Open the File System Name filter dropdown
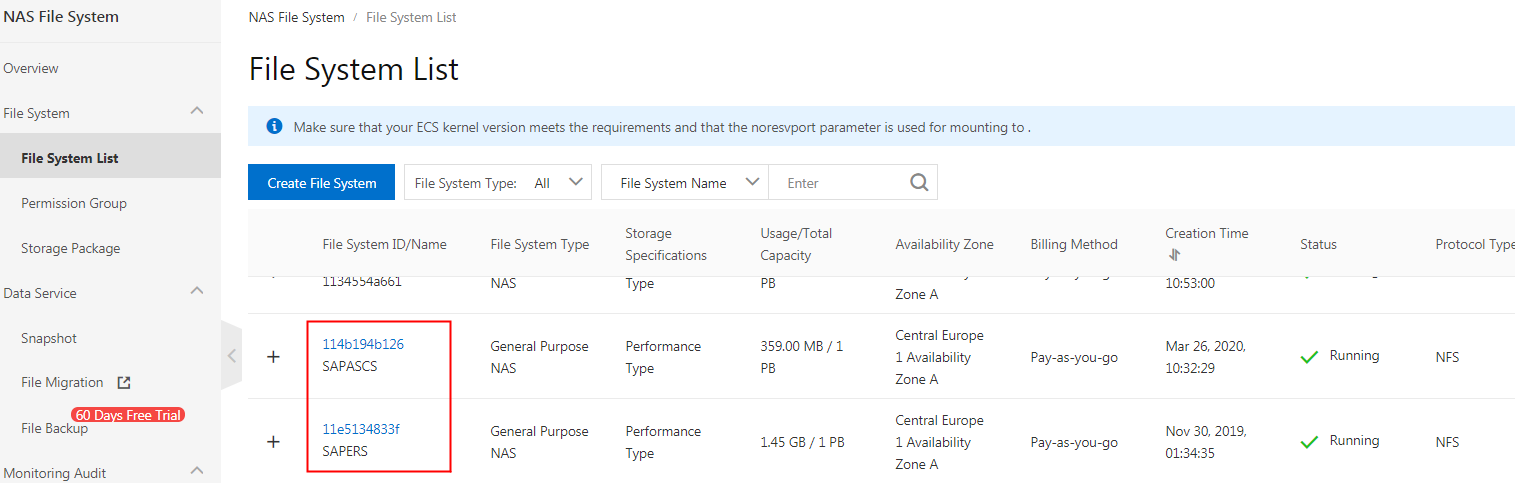This screenshot has width=1515, height=483. [684, 183]
